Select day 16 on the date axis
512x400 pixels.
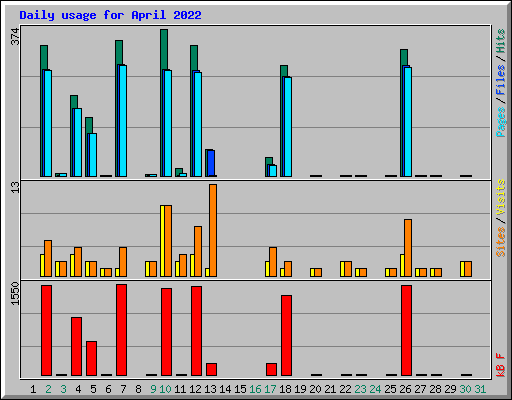255,389
